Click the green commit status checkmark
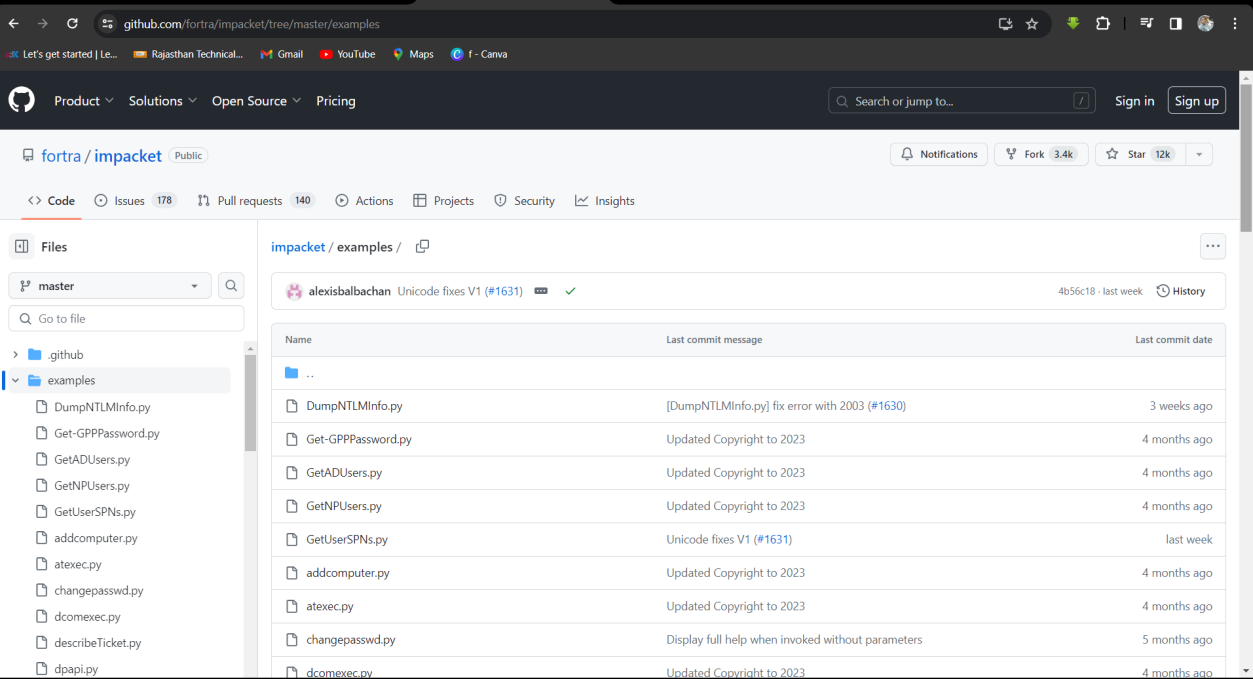 pos(570,291)
